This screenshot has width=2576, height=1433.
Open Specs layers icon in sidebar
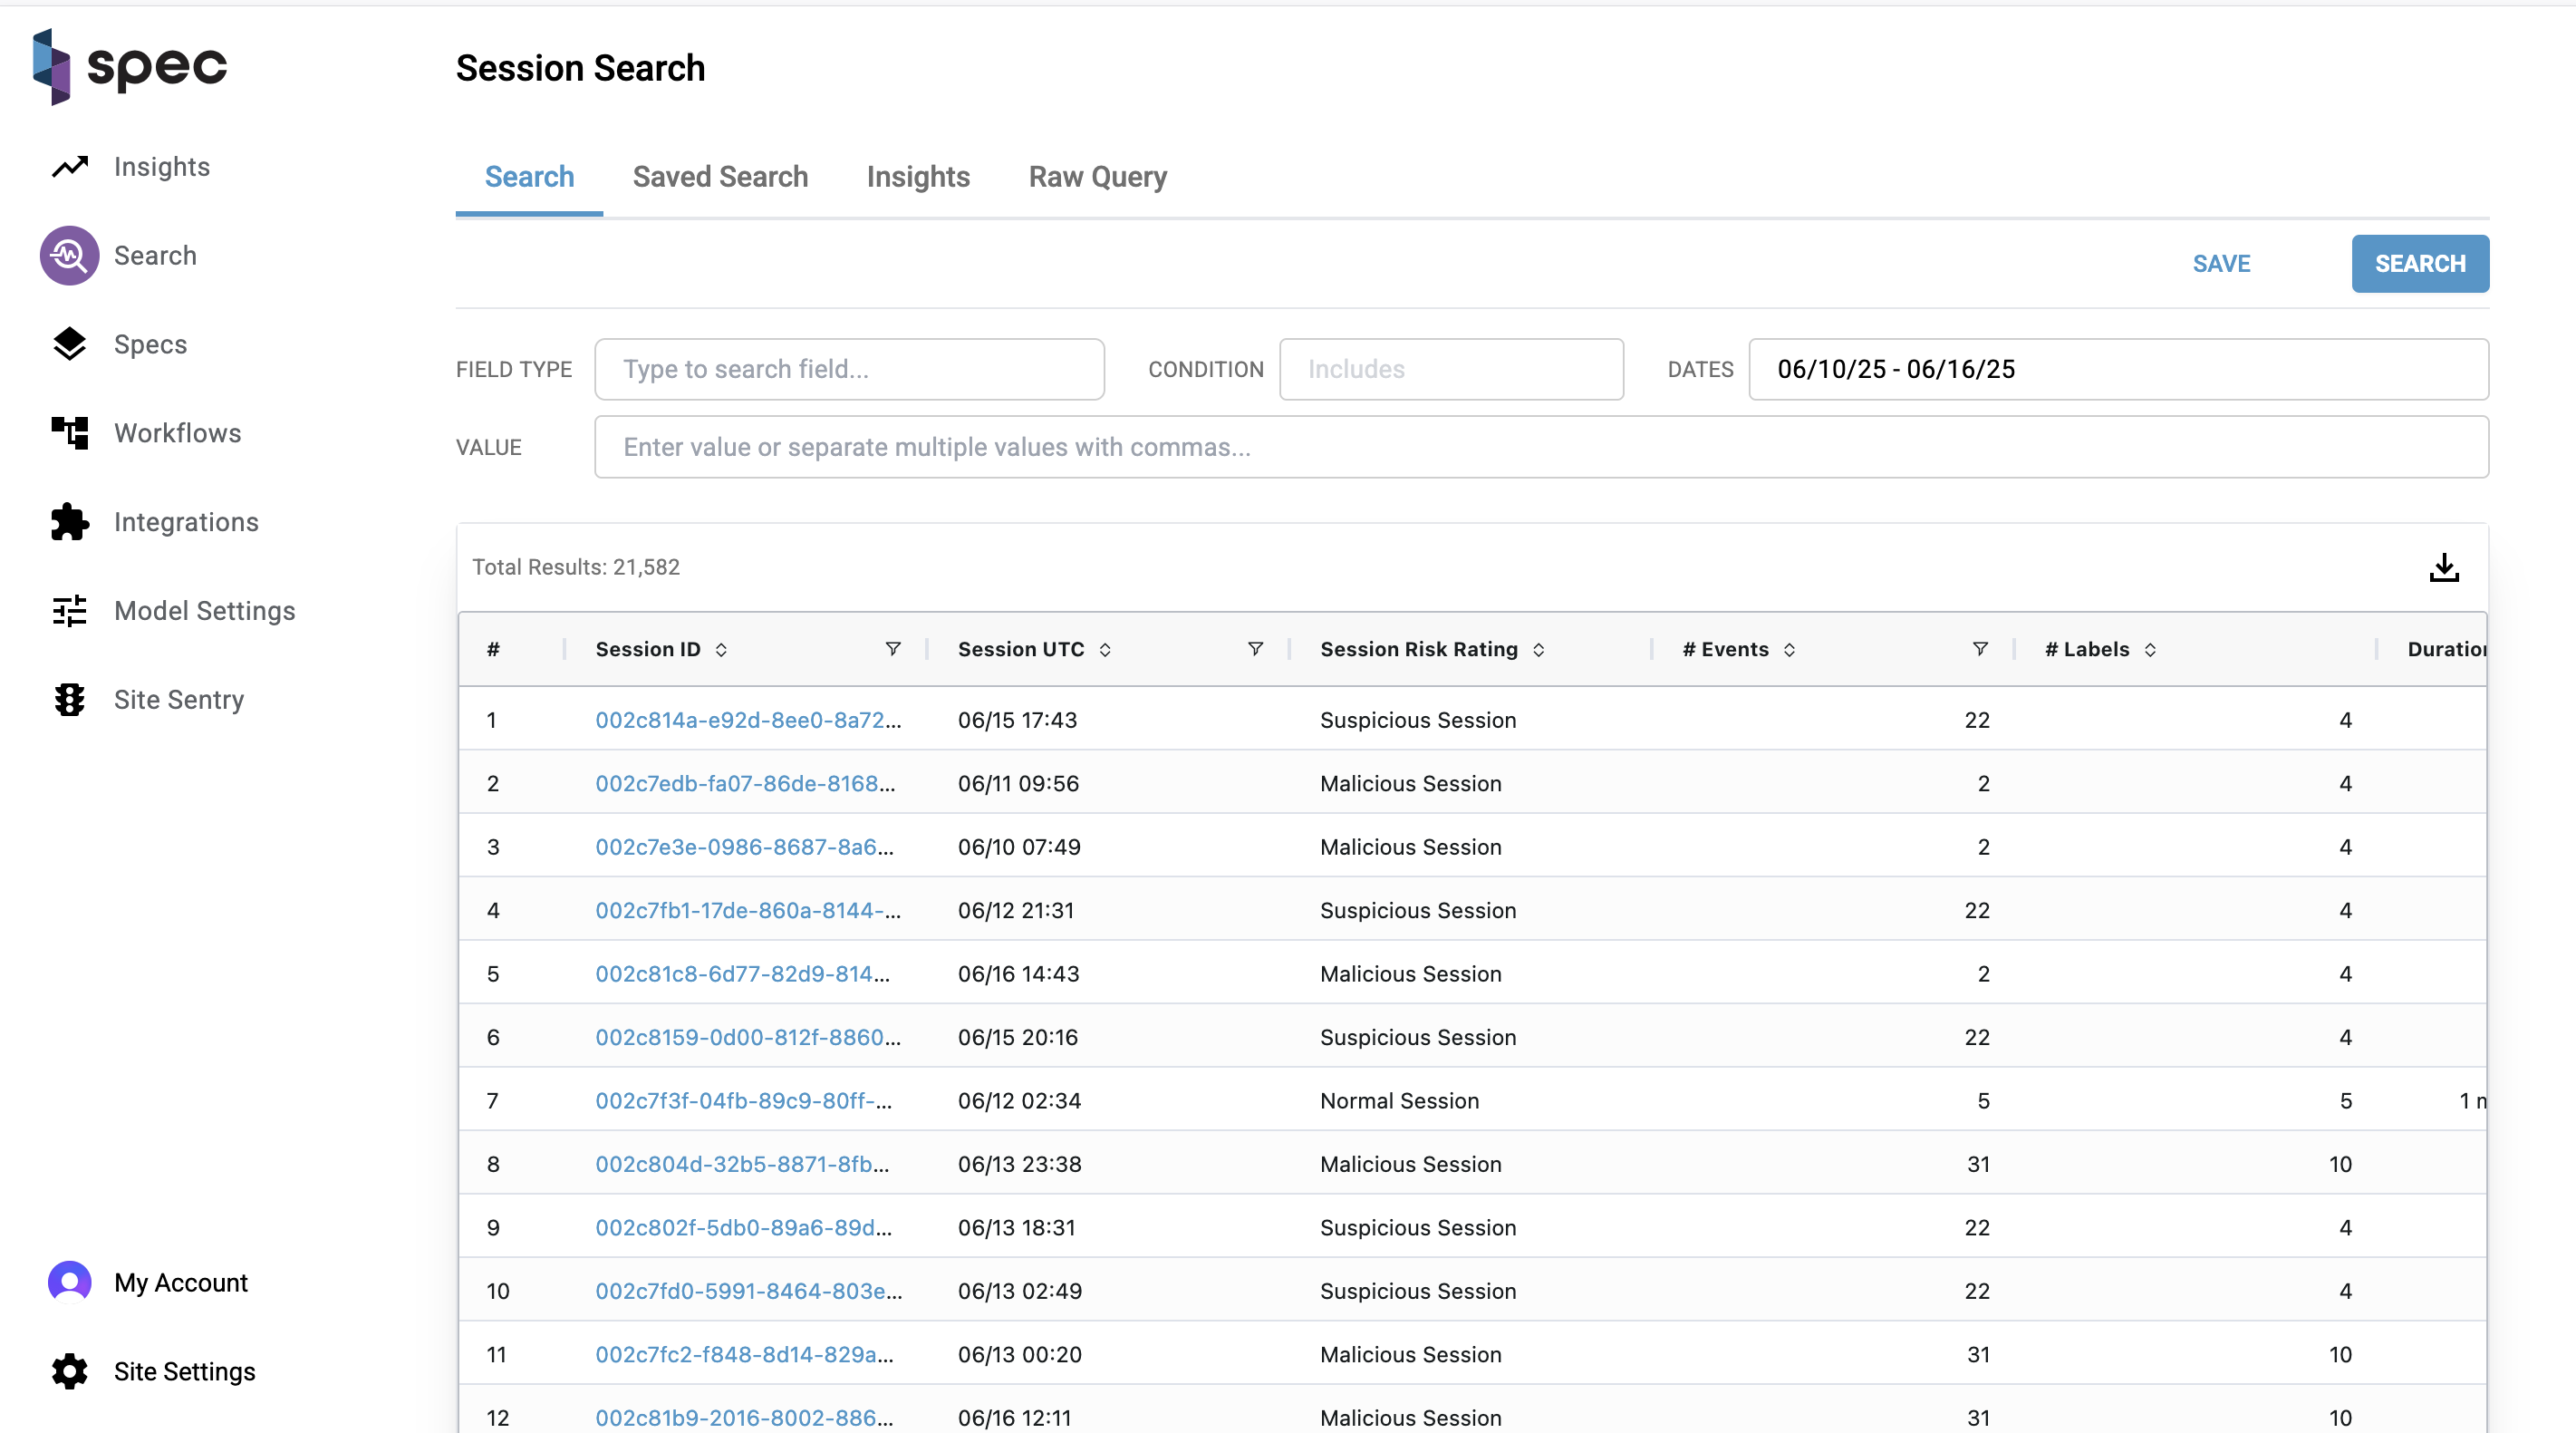(70, 344)
